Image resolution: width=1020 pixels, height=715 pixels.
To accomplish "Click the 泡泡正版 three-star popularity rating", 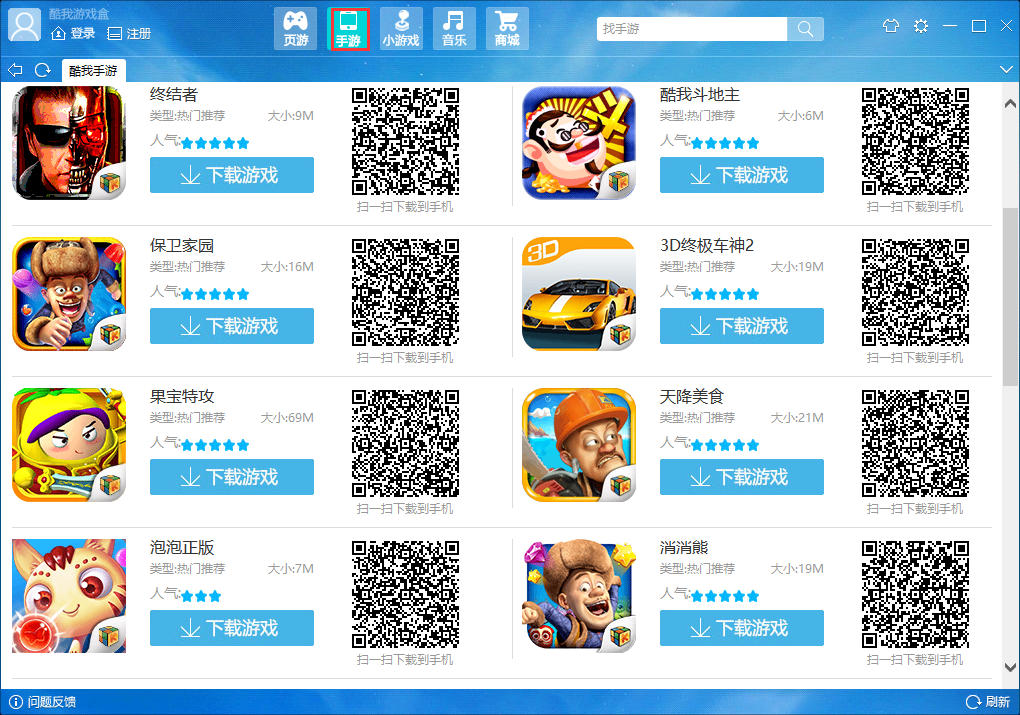I will coord(201,596).
